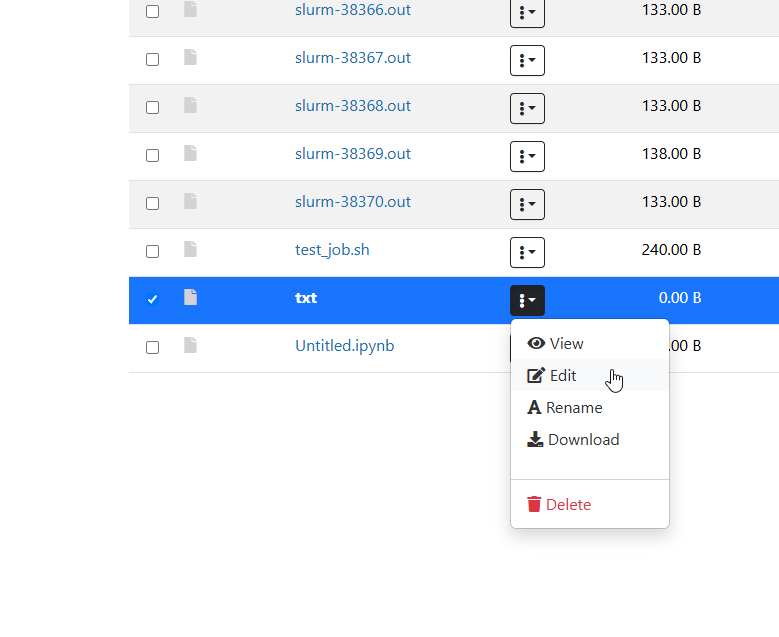779x637 pixels.
Task: Uncheck the selected txt file checkbox
Action: [x=153, y=299]
